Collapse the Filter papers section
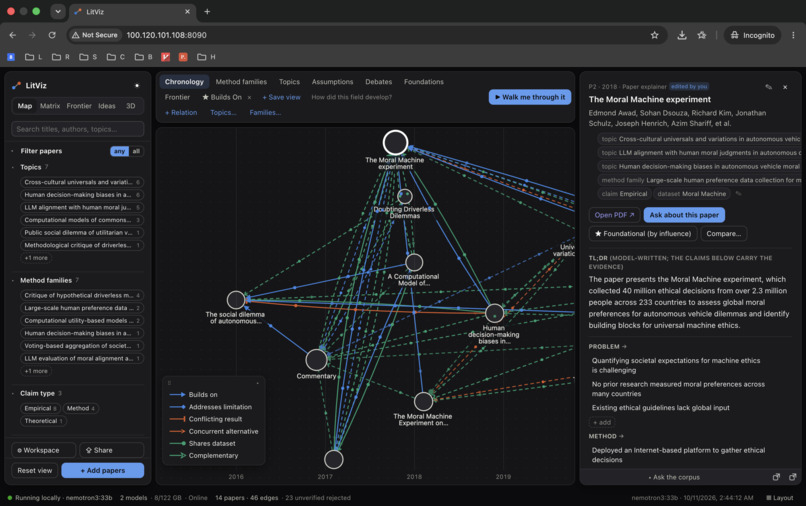Screen dimensions: 806x506 [13, 151]
